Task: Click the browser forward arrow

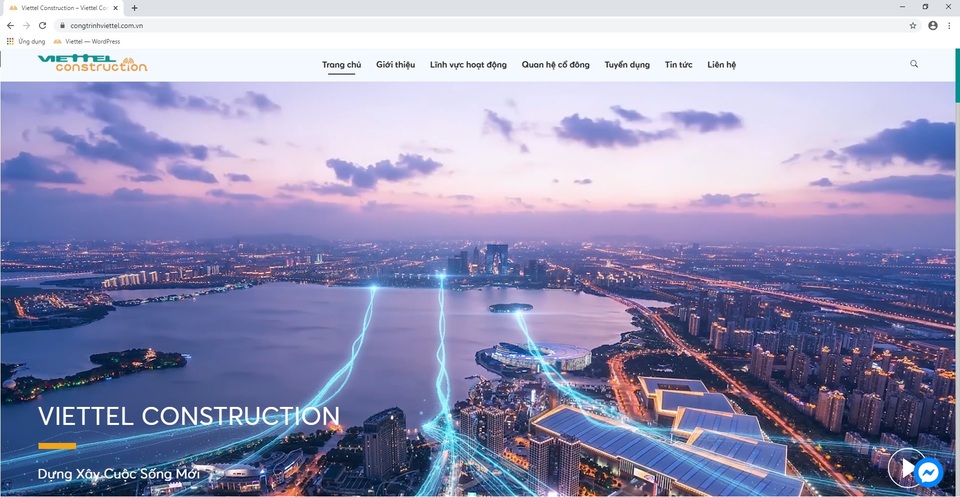Action: pyautogui.click(x=26, y=26)
